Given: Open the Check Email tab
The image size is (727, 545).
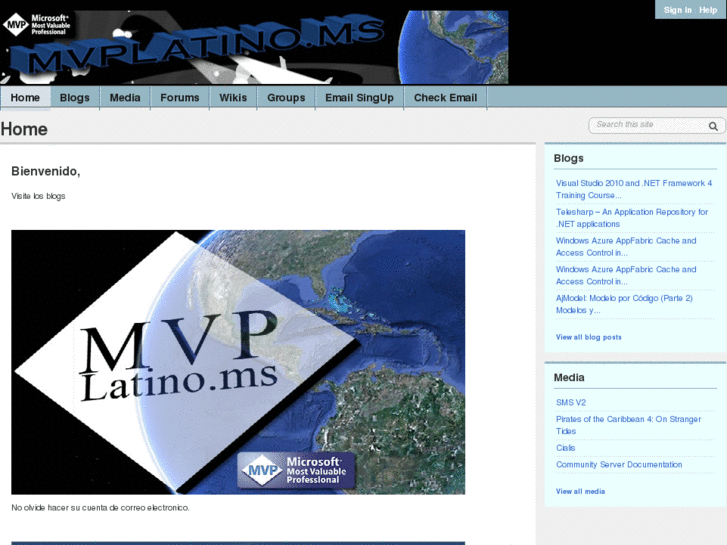Looking at the screenshot, I should [x=446, y=98].
